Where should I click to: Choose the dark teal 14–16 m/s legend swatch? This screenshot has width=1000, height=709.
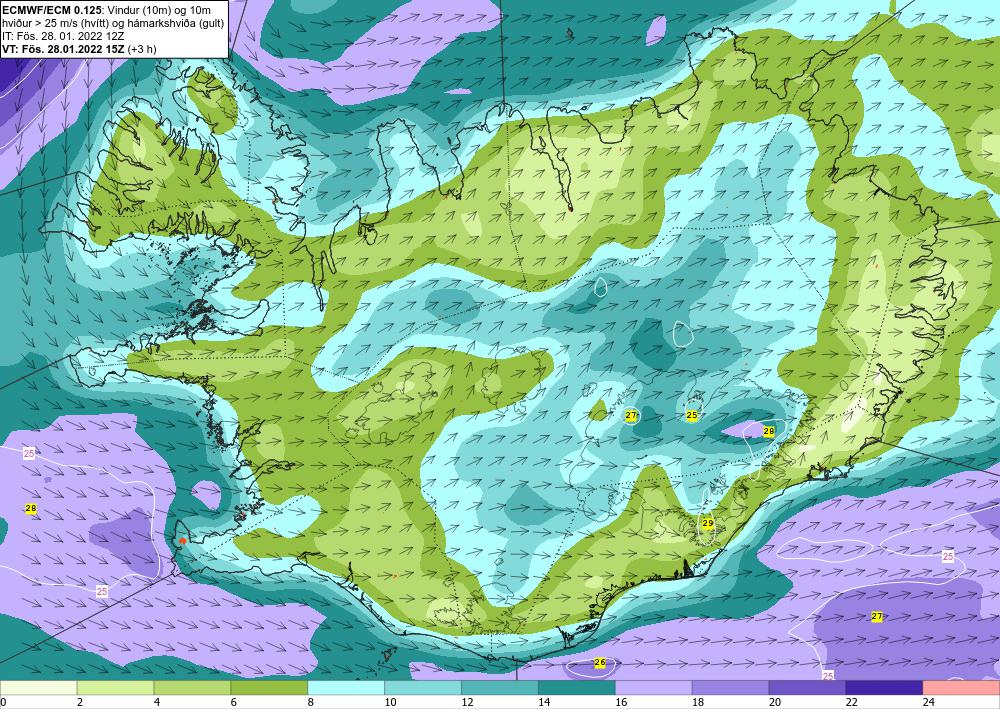(577, 688)
